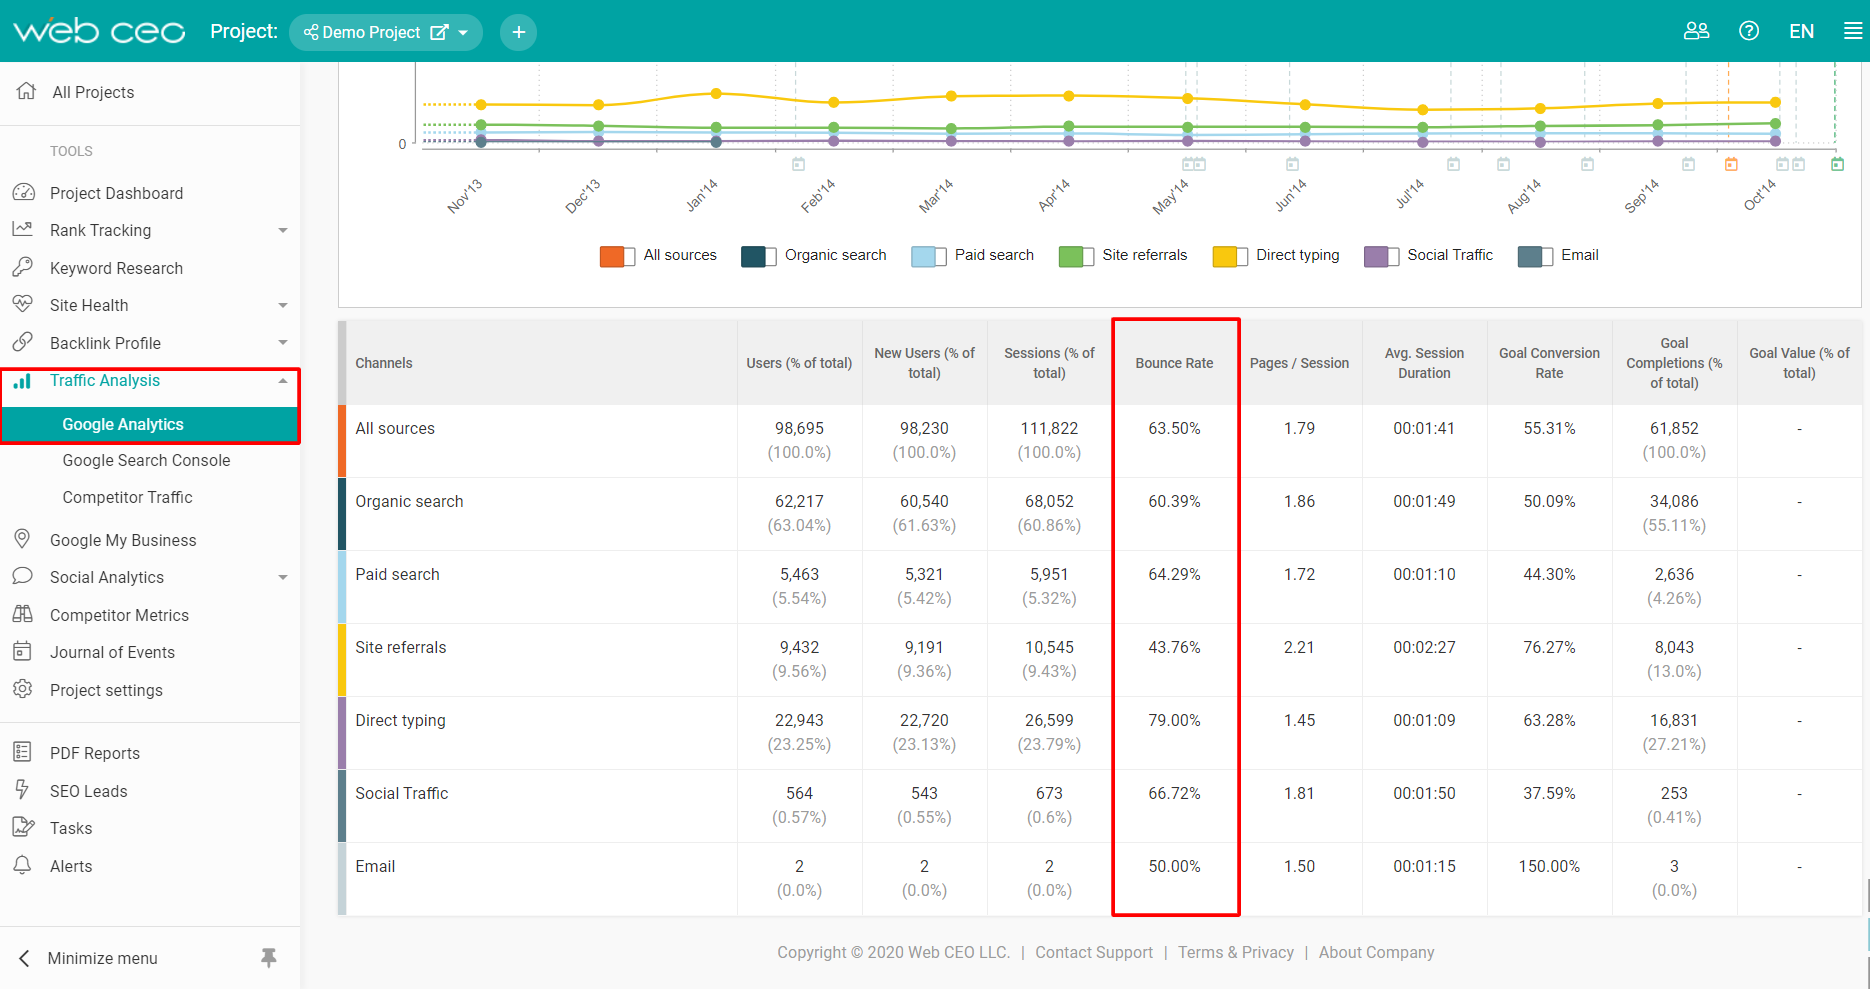Click the Traffic Analysis bars icon
The image size is (1870, 989).
click(23, 380)
